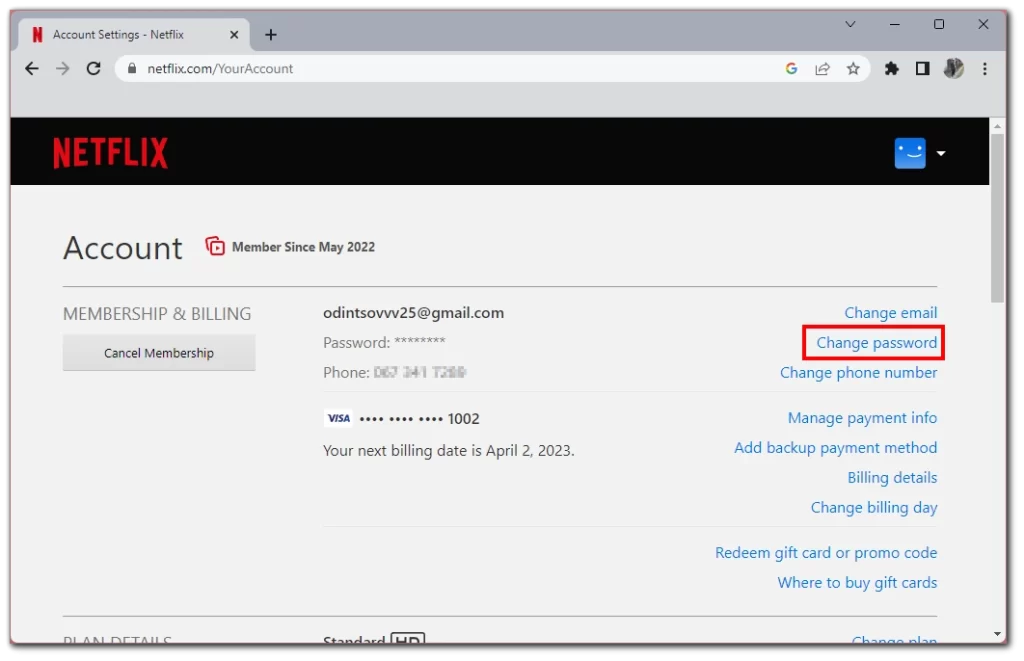Click the email odintsovvv25@gmail.com
The height and width of the screenshot is (661, 1024).
(413, 313)
